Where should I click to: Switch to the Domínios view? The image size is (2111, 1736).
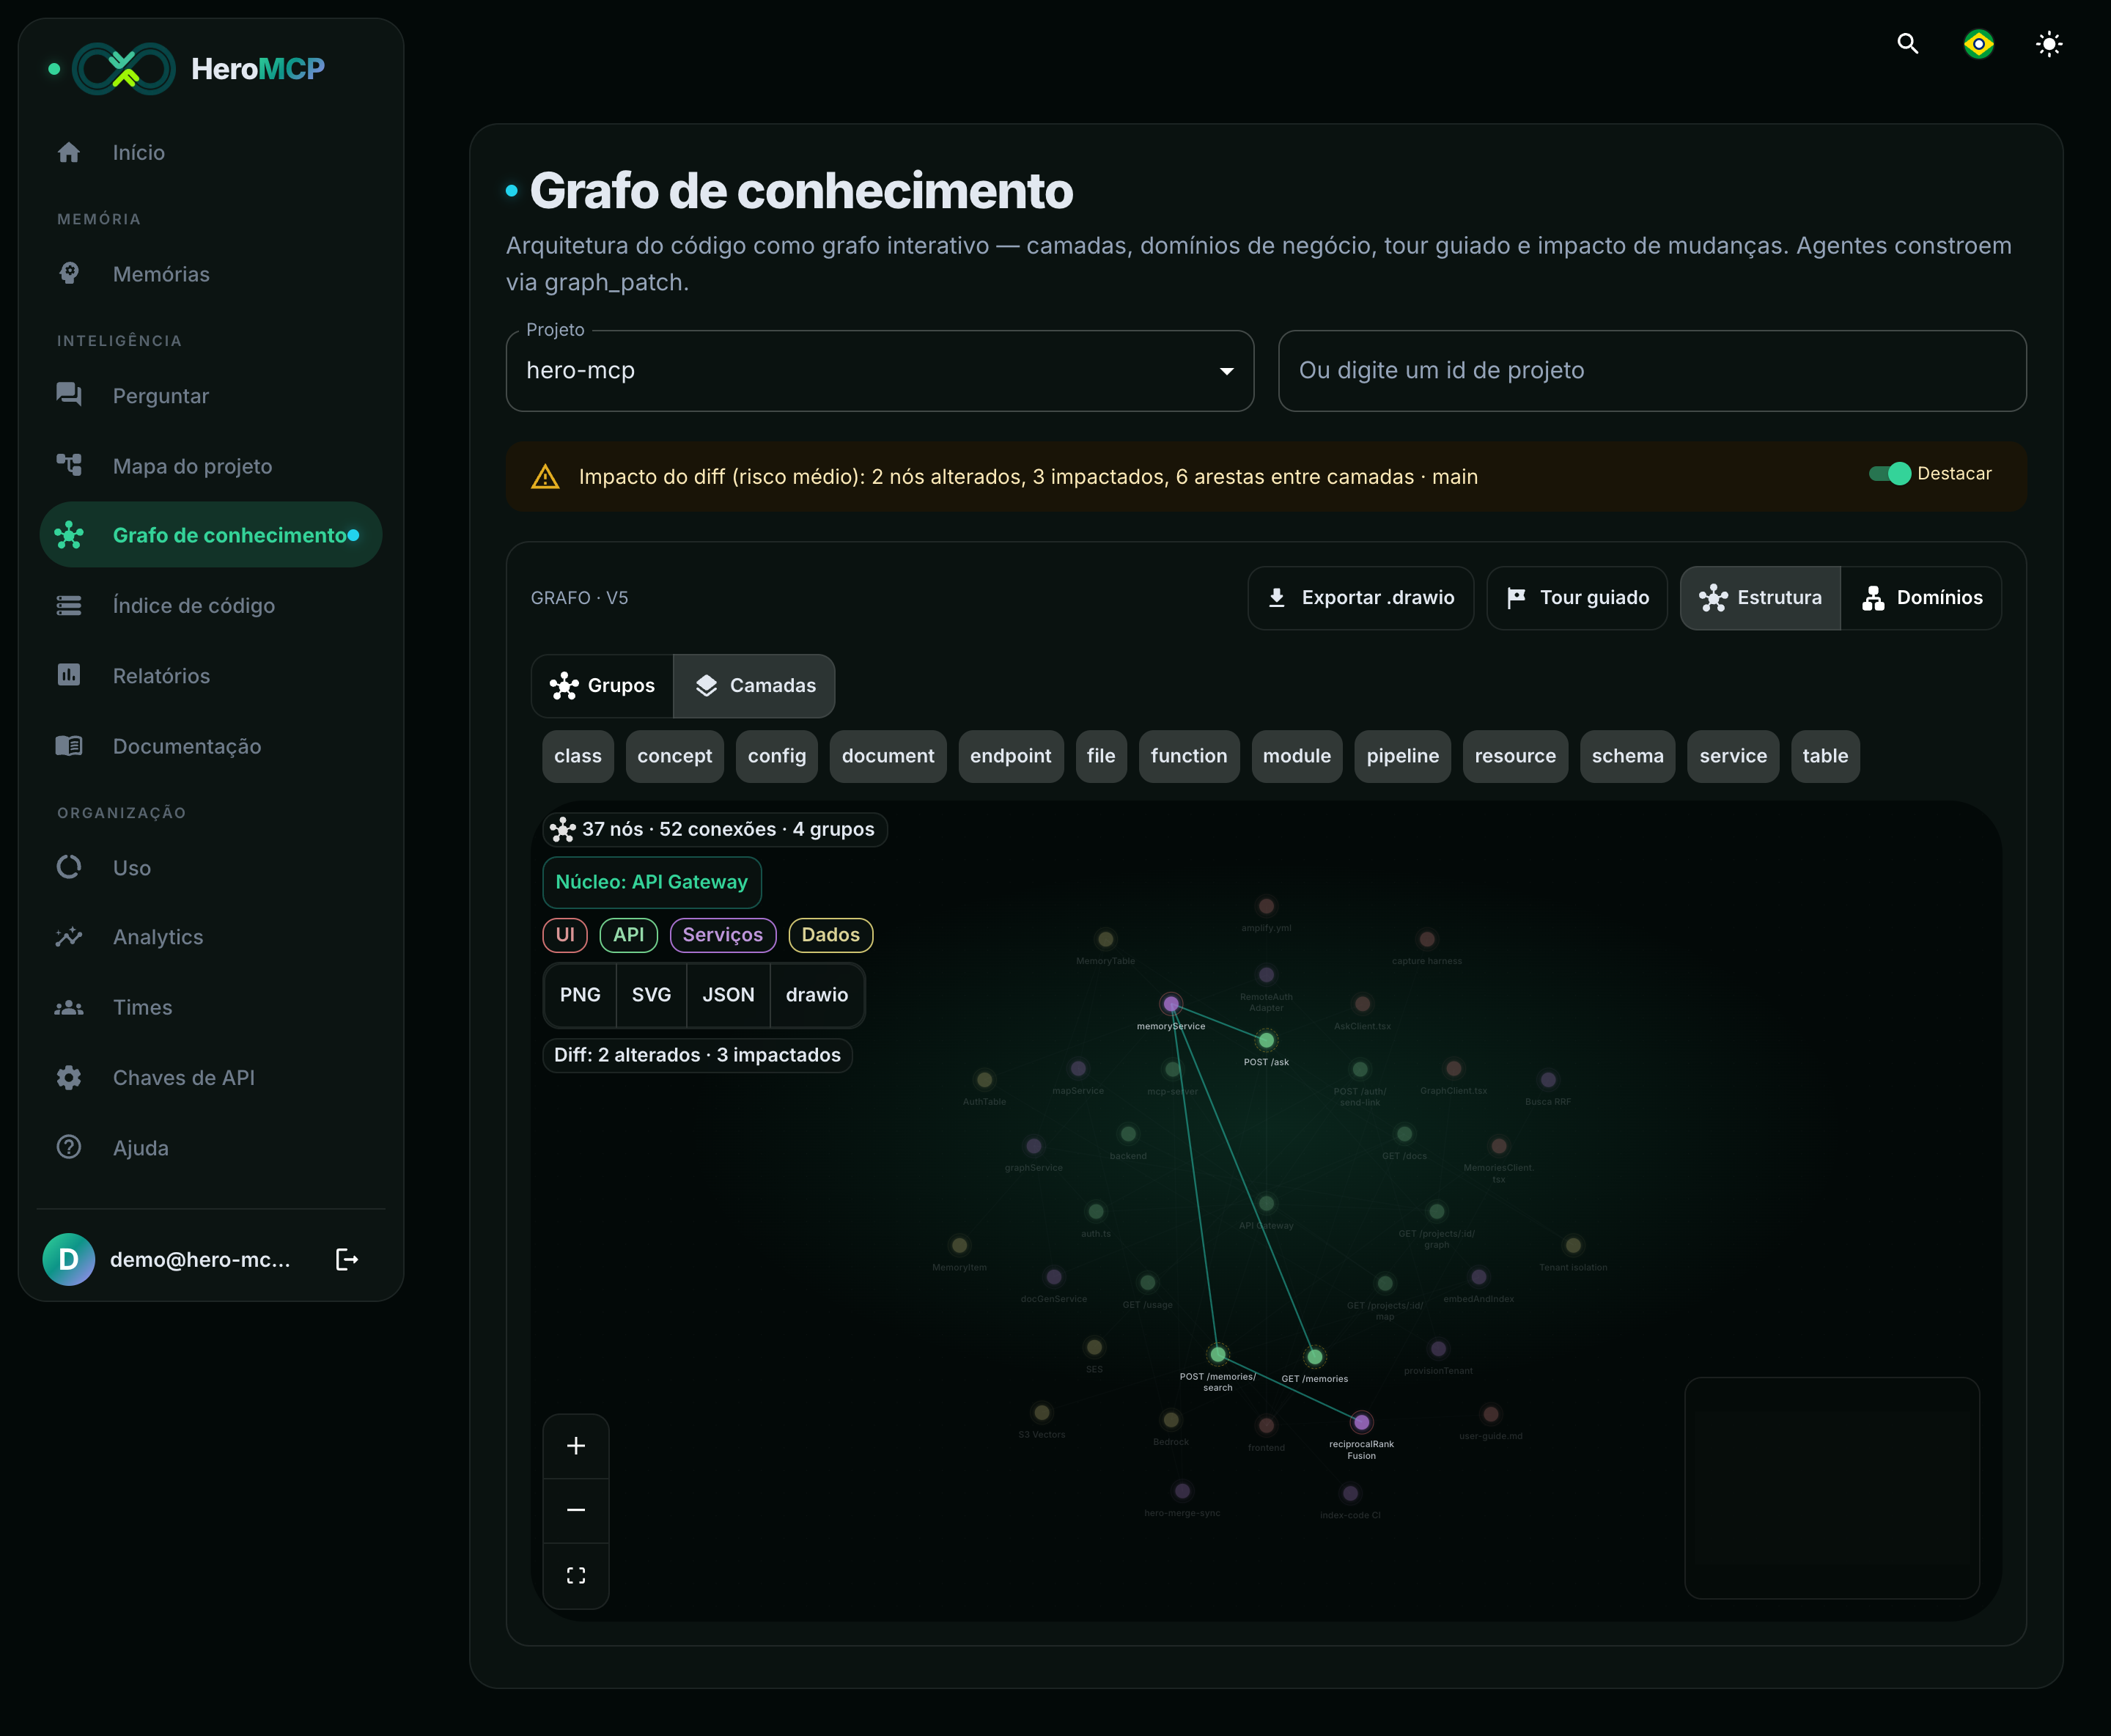[1921, 598]
